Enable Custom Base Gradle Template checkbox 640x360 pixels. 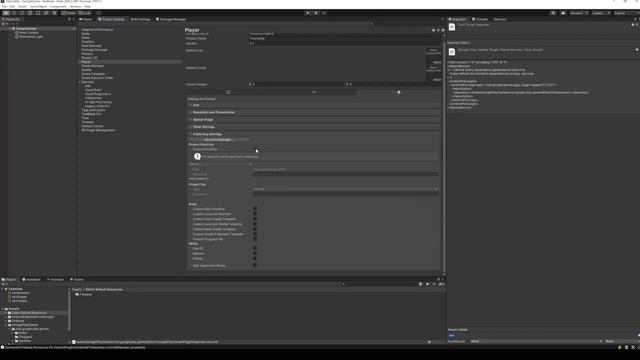255,229
